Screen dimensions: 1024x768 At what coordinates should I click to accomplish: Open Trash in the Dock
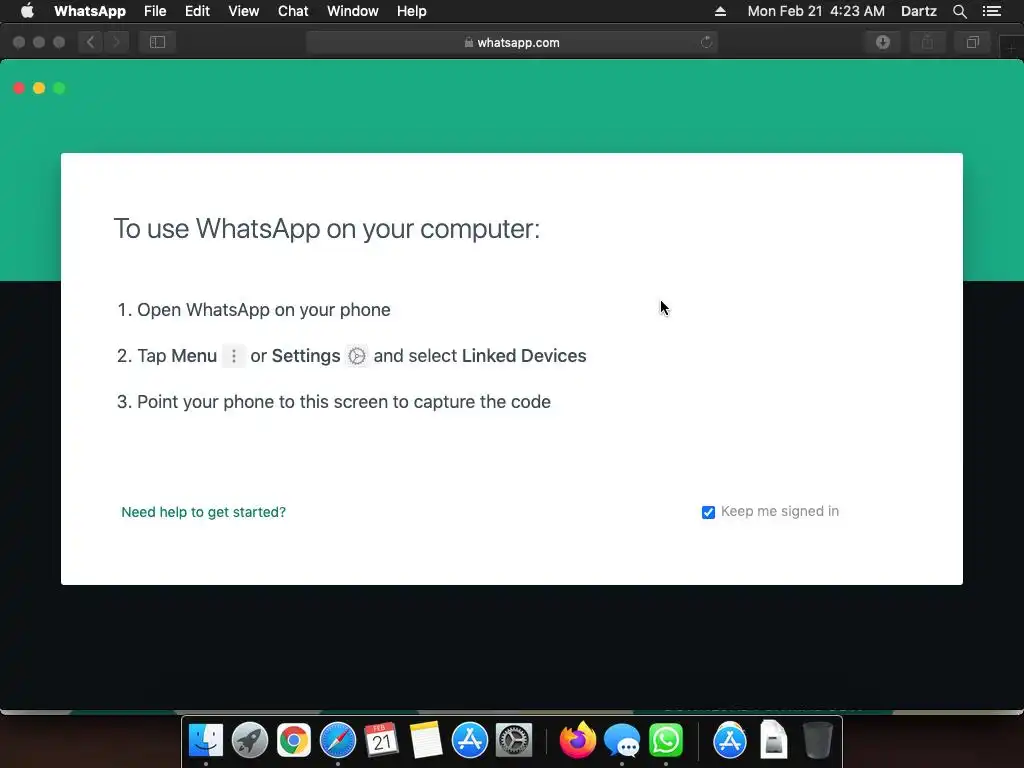[817, 741]
